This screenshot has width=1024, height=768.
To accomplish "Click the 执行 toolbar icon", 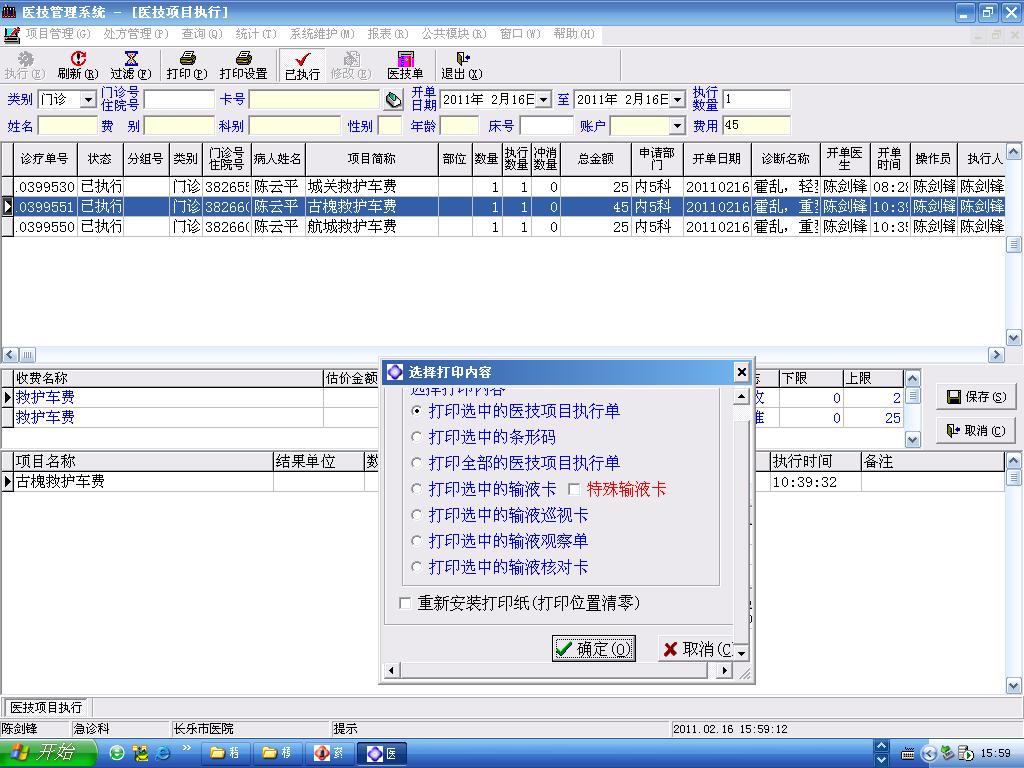I will [24, 65].
